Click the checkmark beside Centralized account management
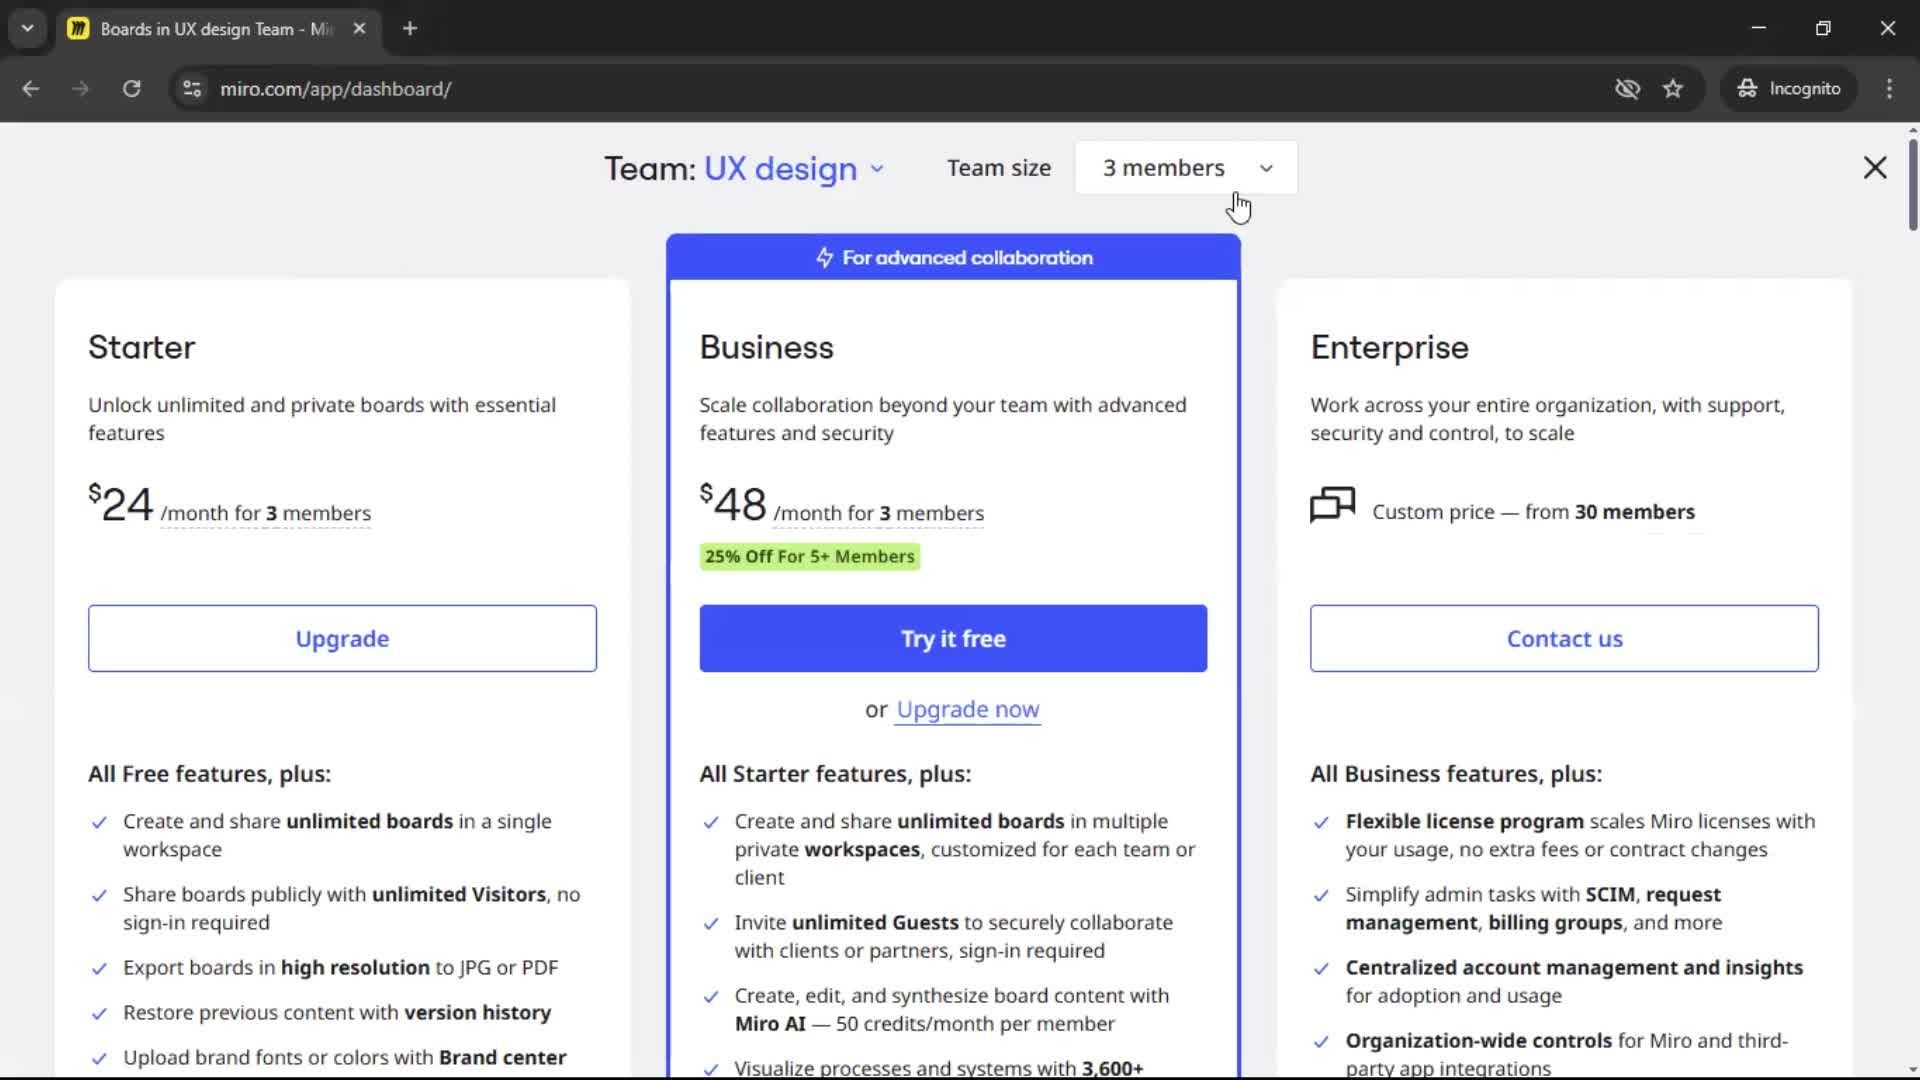1920x1080 pixels. point(1321,969)
